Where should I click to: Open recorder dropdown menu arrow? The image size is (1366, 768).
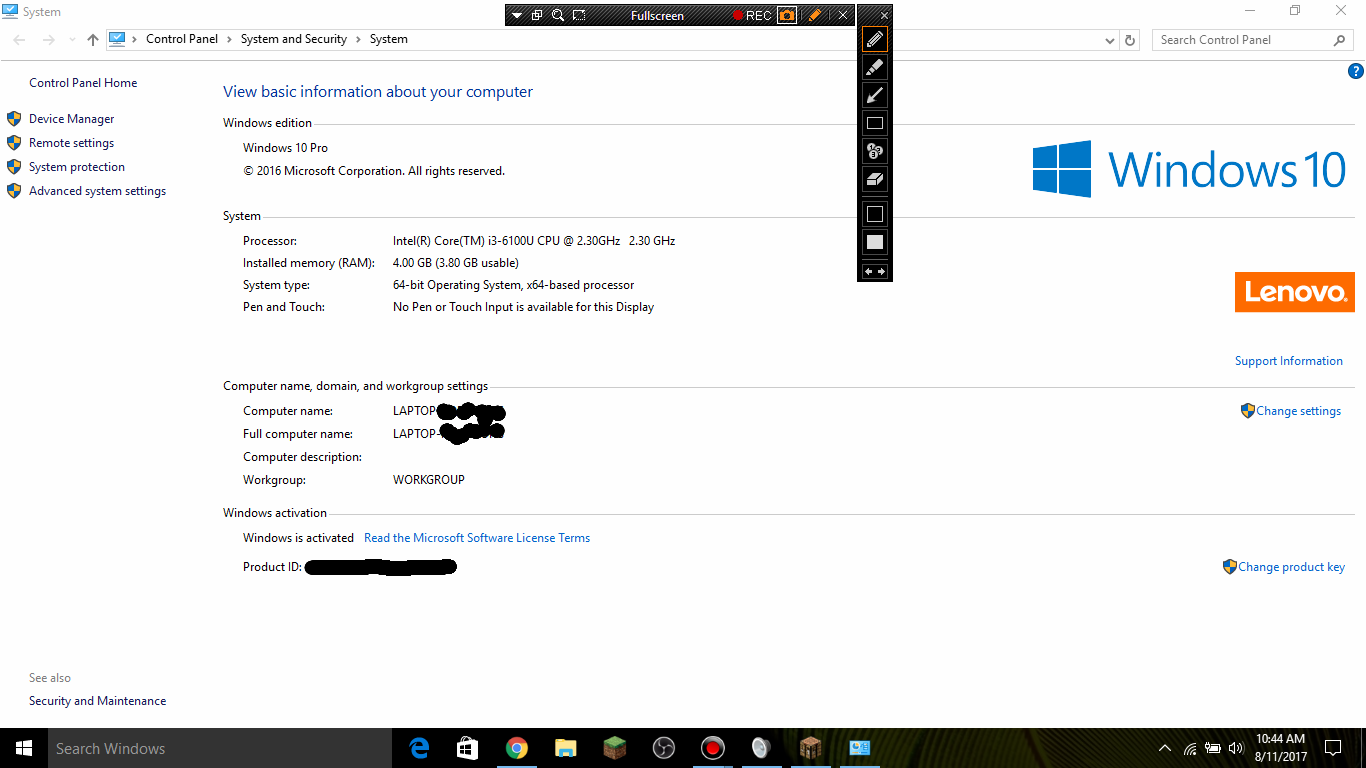[516, 16]
